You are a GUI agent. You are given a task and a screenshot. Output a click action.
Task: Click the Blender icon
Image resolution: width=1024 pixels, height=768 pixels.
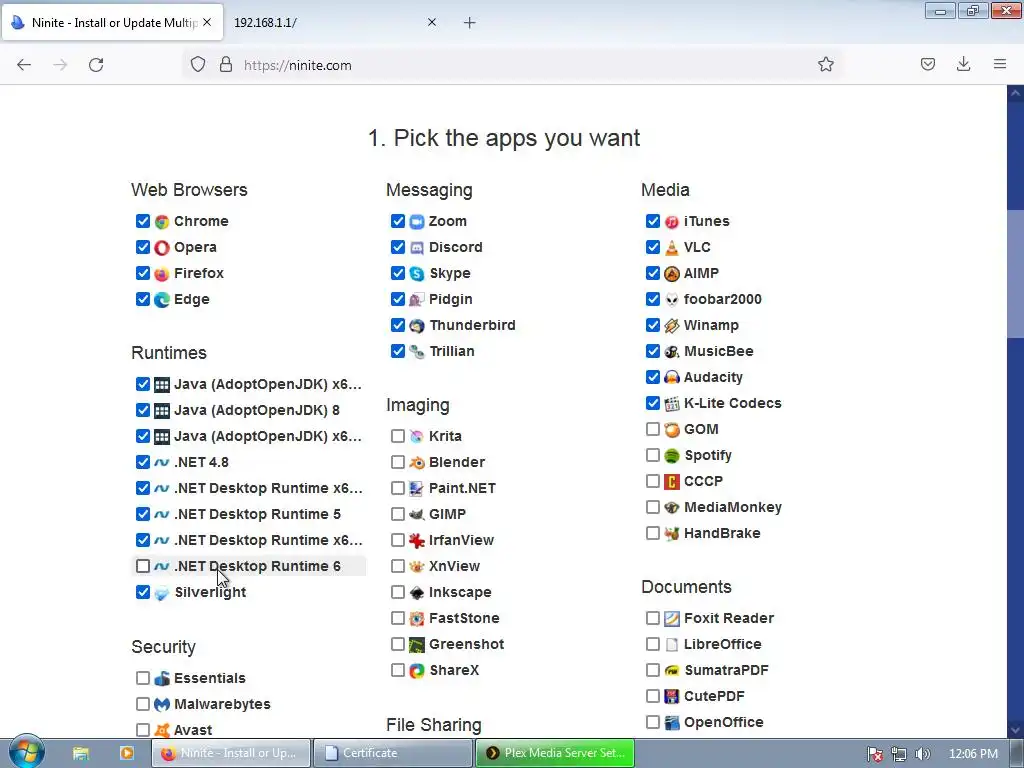[x=417, y=462]
